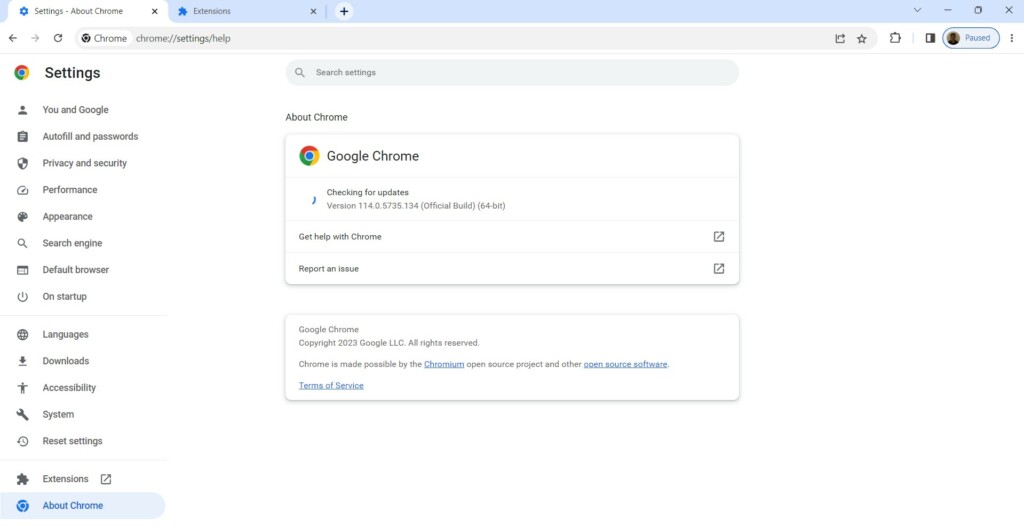This screenshot has height=527, width=1024.
Task: Go back with the back arrow
Action: [13, 38]
